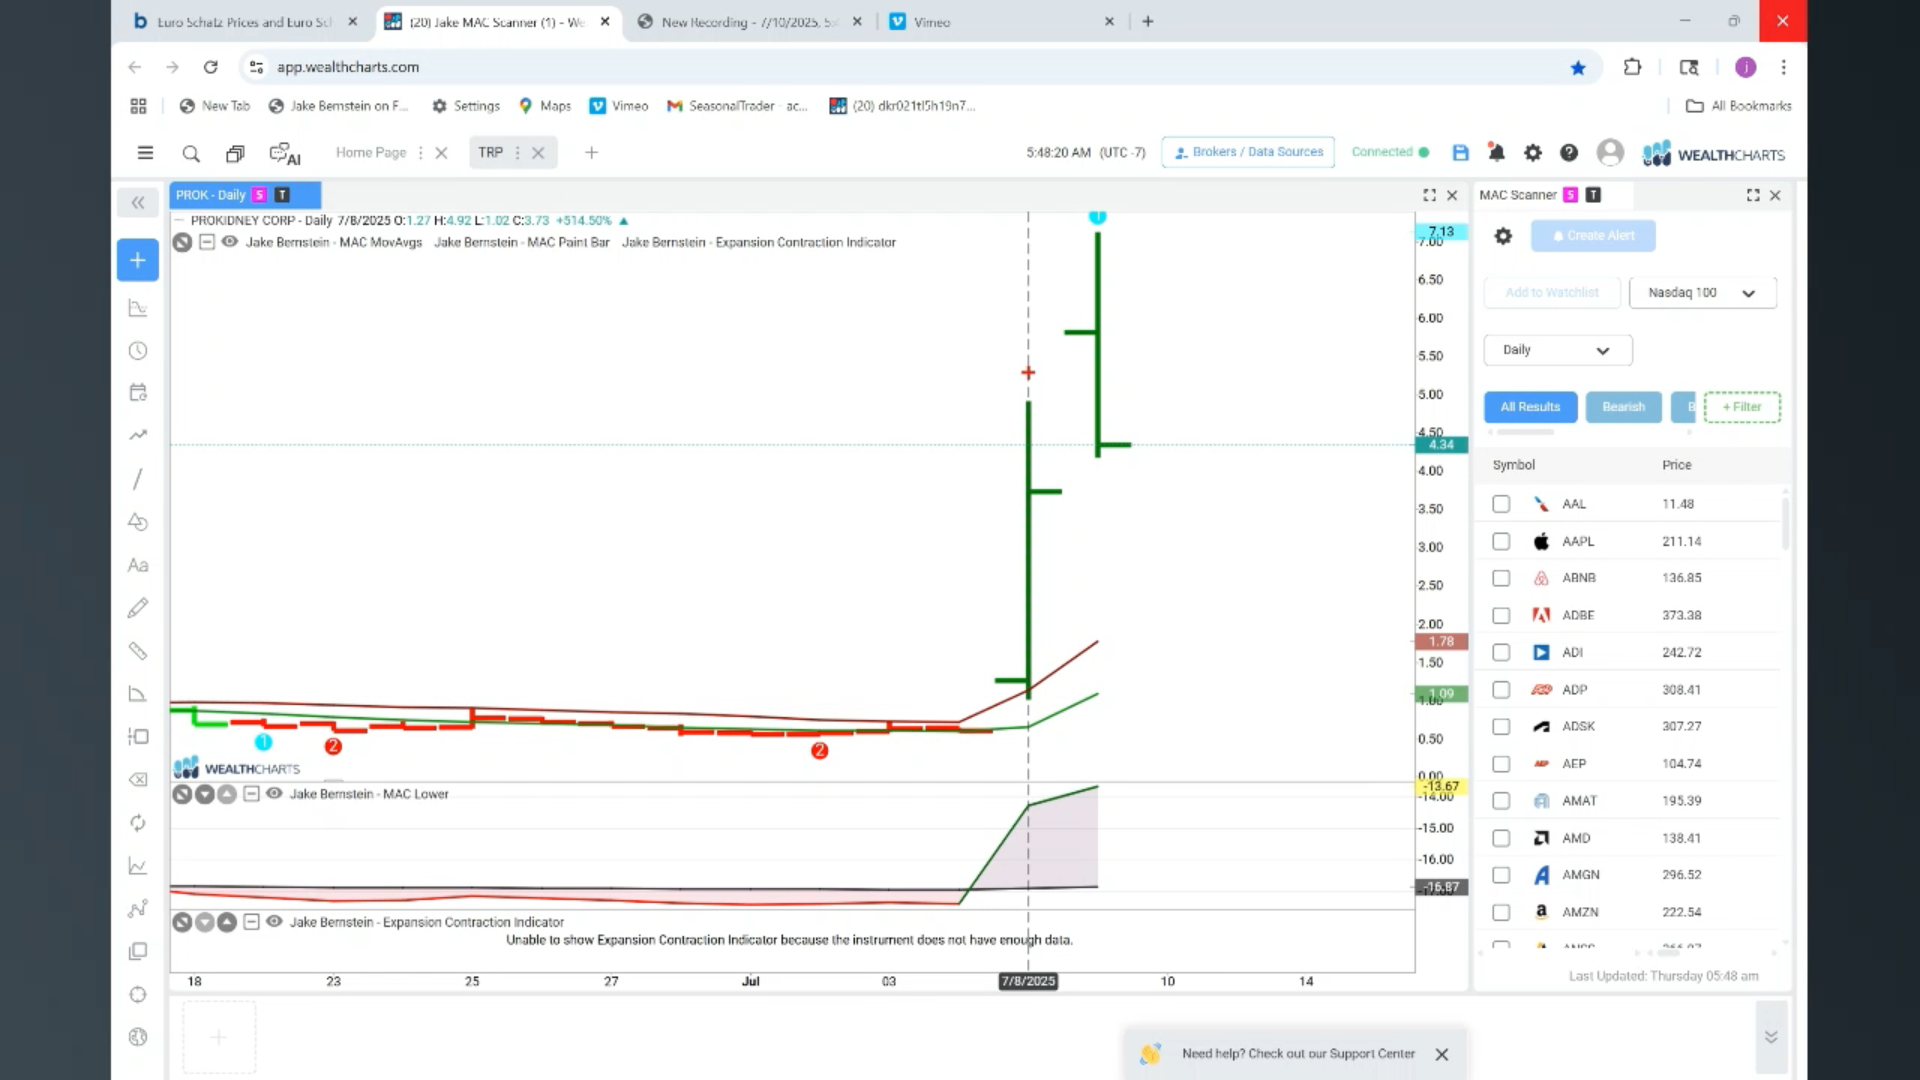The width and height of the screenshot is (1920, 1080).
Task: Tick the ABNB checkbox
Action: (1501, 578)
